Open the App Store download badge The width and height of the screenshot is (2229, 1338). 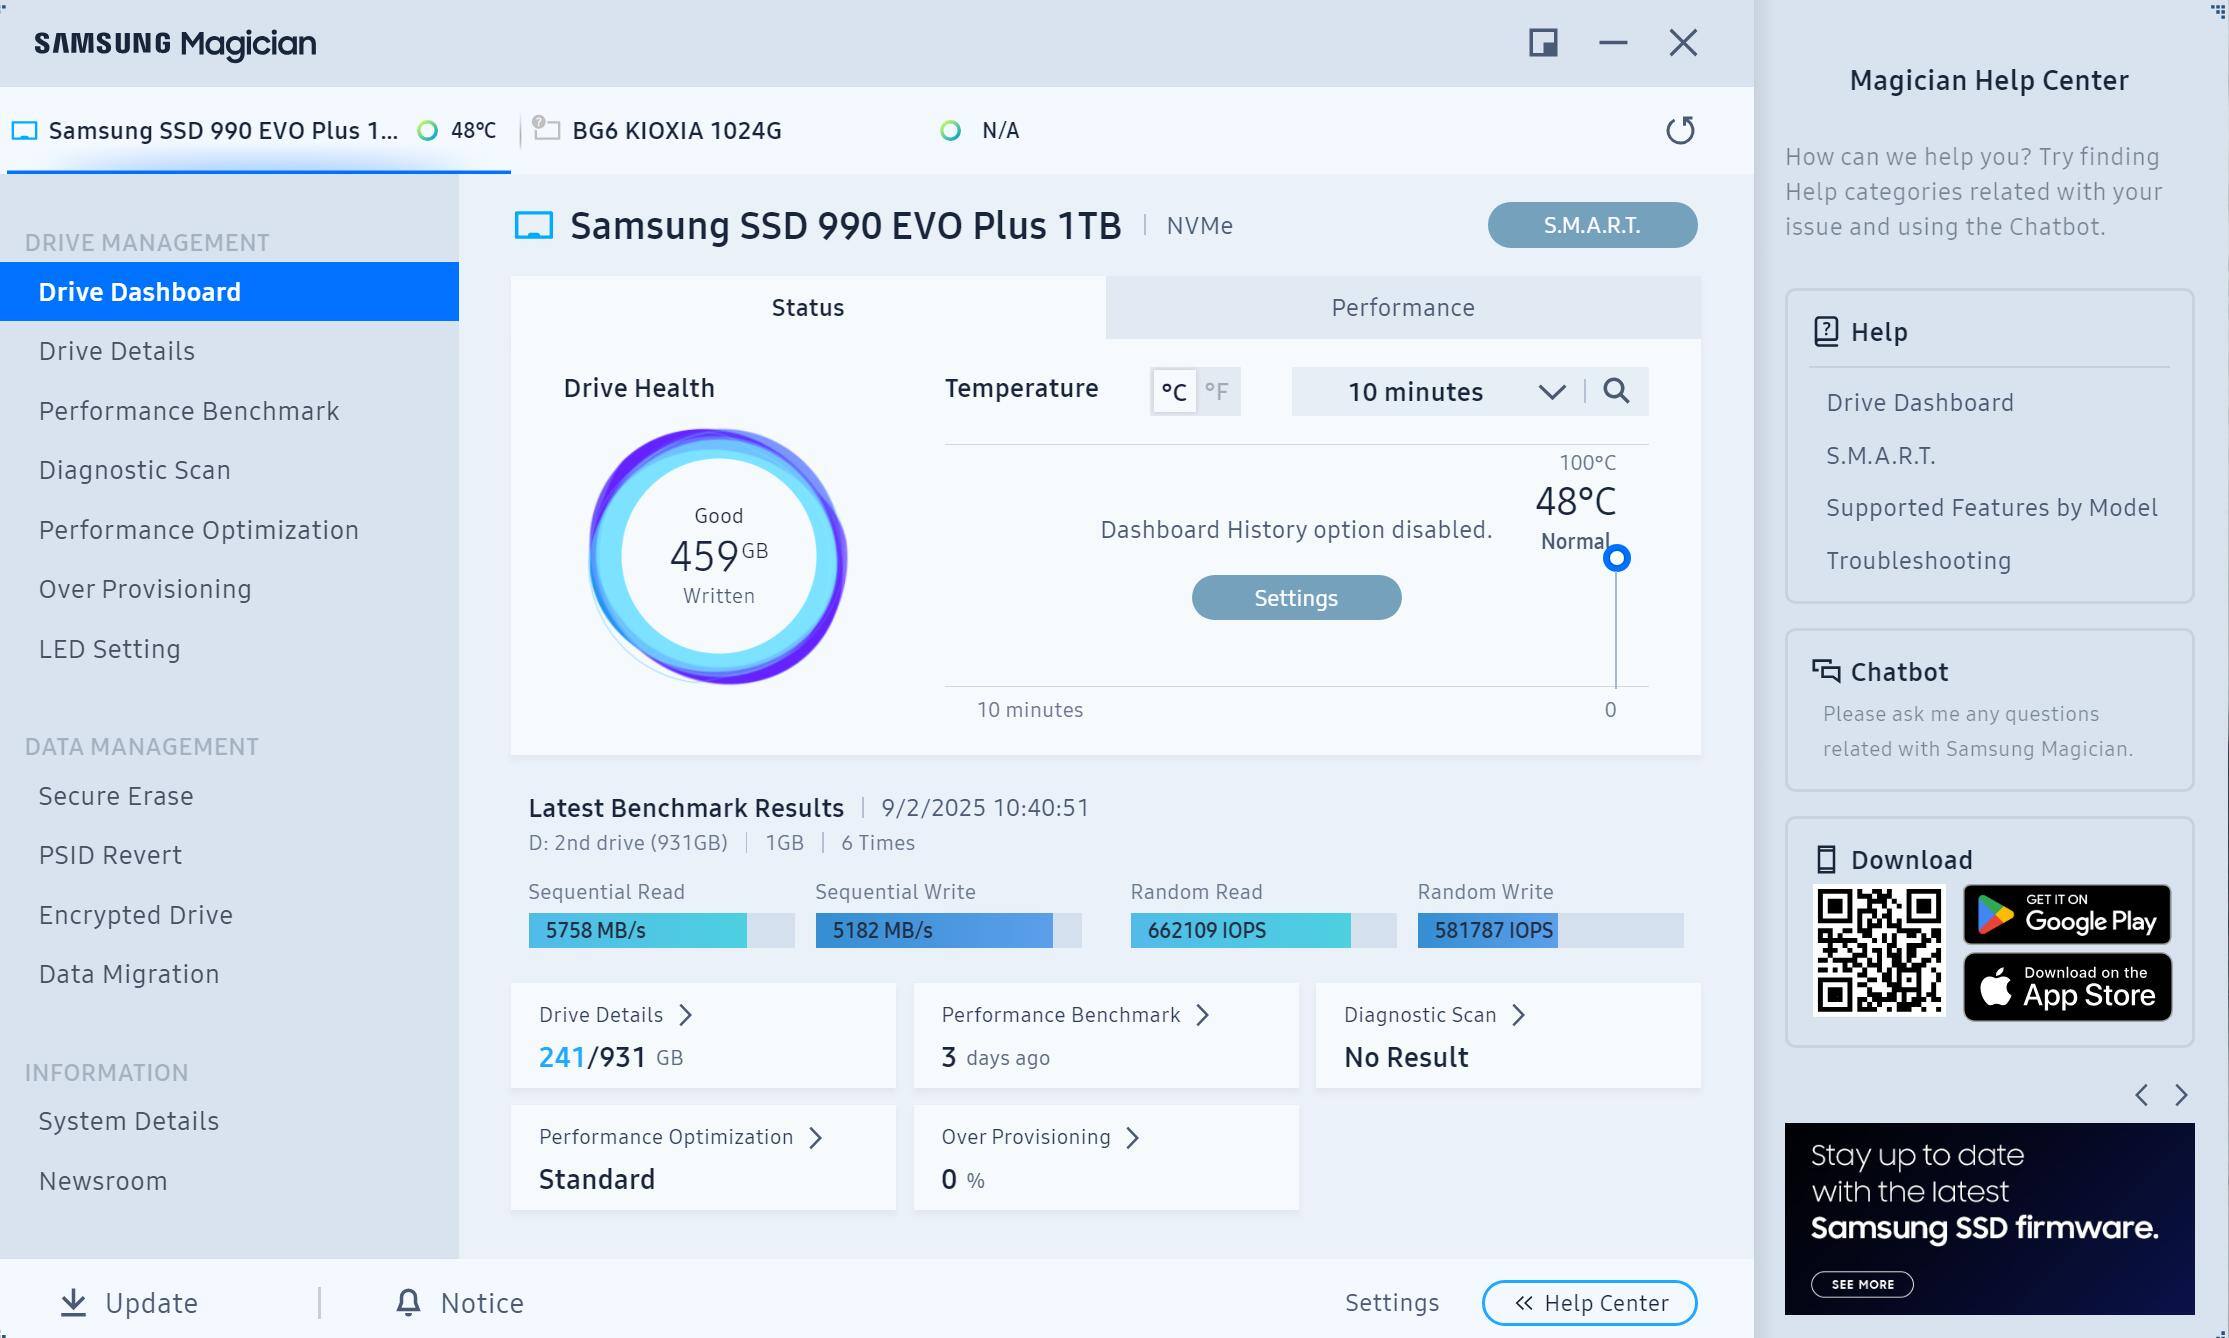[2066, 987]
